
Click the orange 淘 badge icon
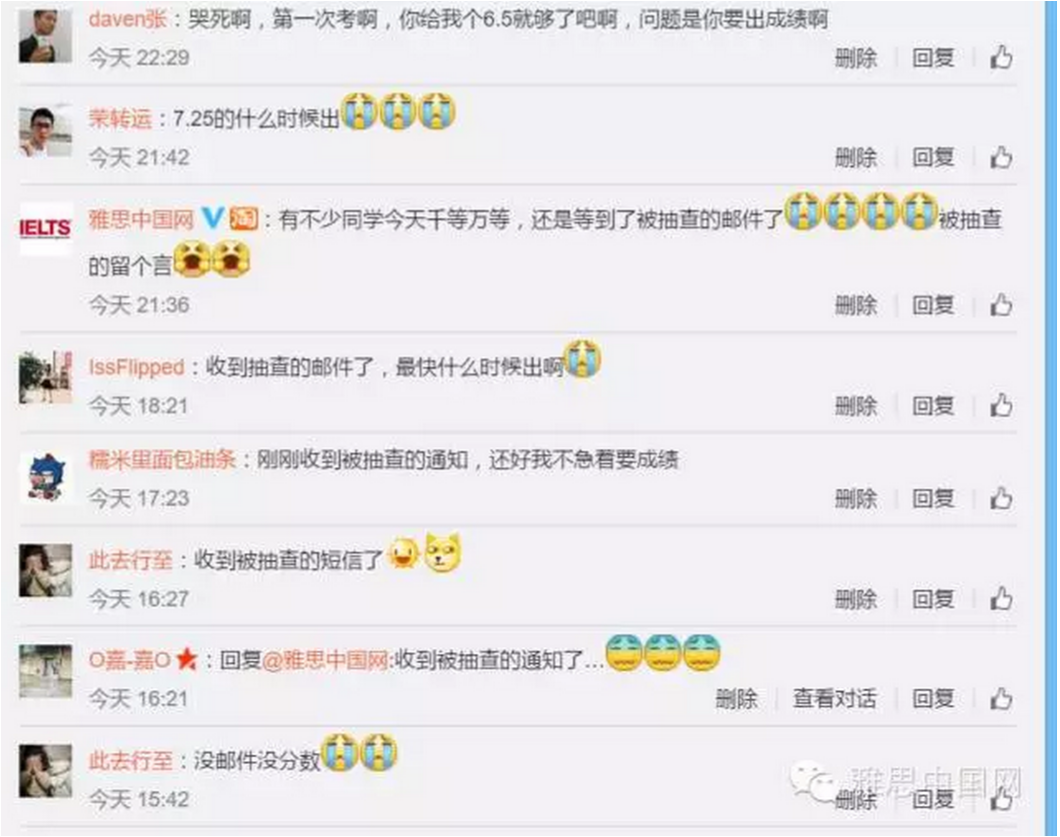click(x=243, y=218)
